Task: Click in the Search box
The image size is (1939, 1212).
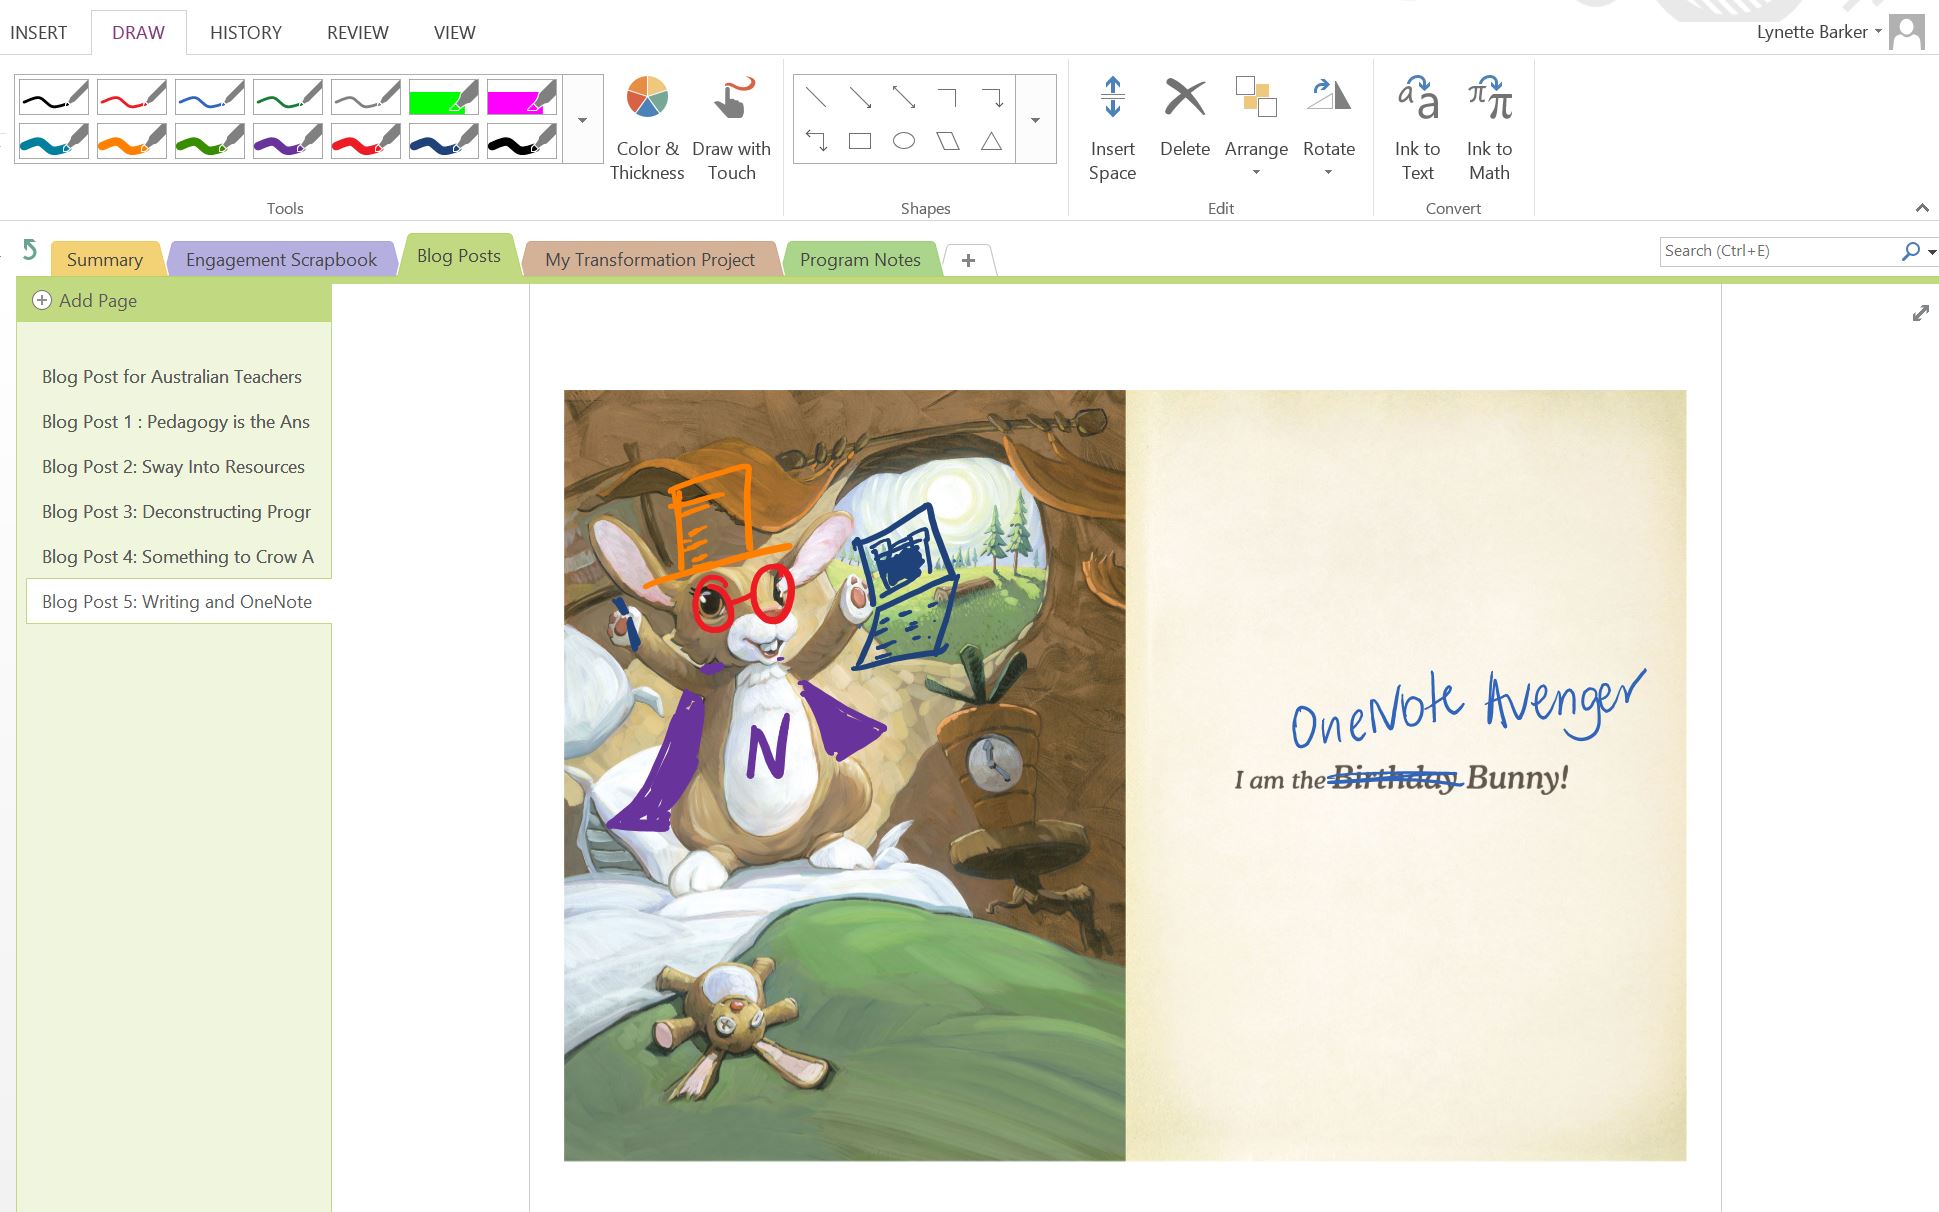Action: pyautogui.click(x=1780, y=251)
